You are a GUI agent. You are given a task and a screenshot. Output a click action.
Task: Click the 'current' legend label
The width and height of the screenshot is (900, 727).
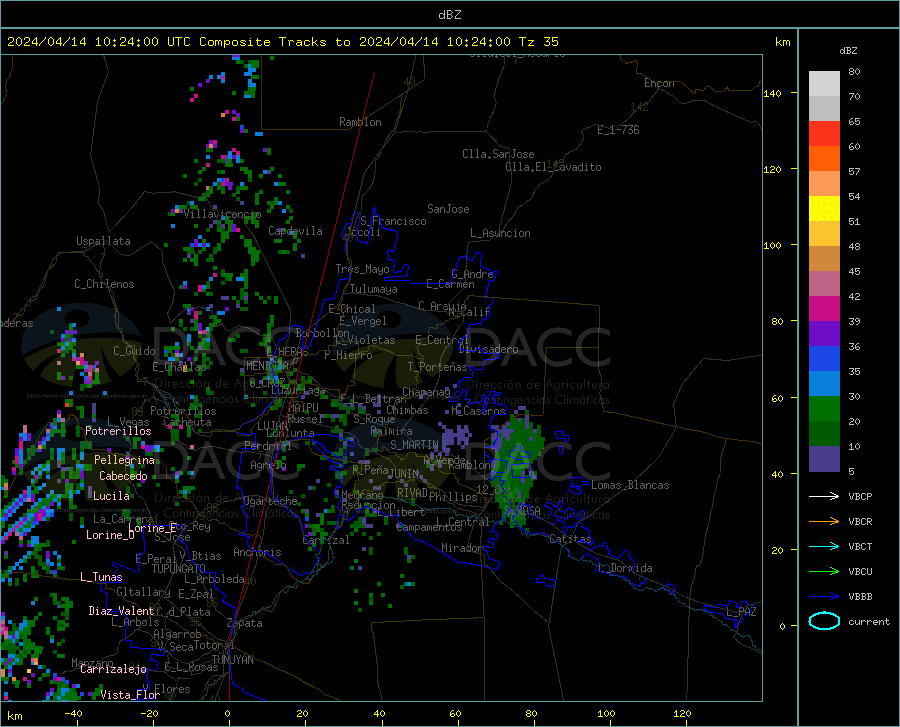[x=869, y=621]
